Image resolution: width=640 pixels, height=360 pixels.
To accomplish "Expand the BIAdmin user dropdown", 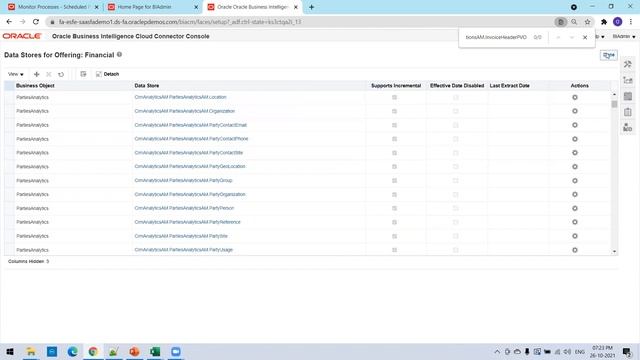I will click(624, 36).
